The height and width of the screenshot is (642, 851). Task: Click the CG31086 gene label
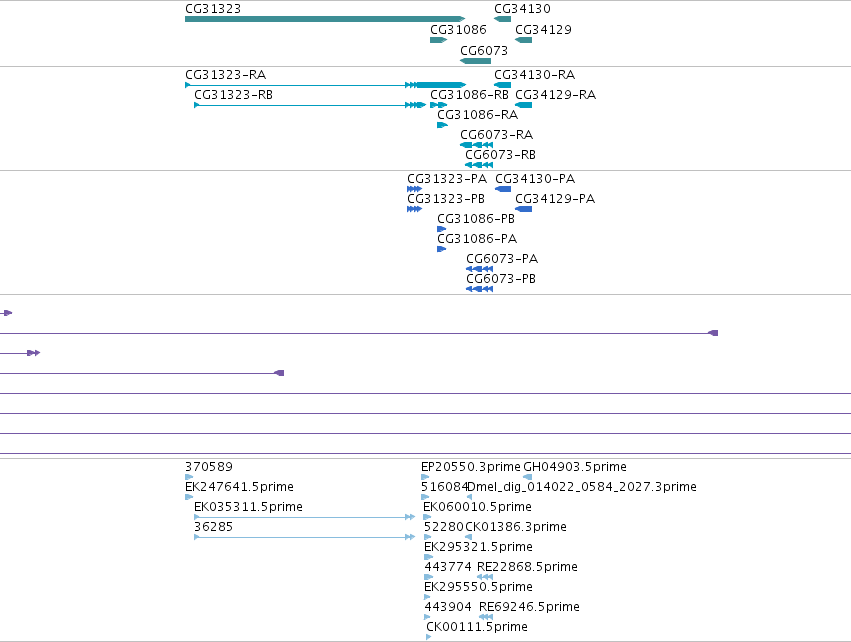tap(458, 29)
